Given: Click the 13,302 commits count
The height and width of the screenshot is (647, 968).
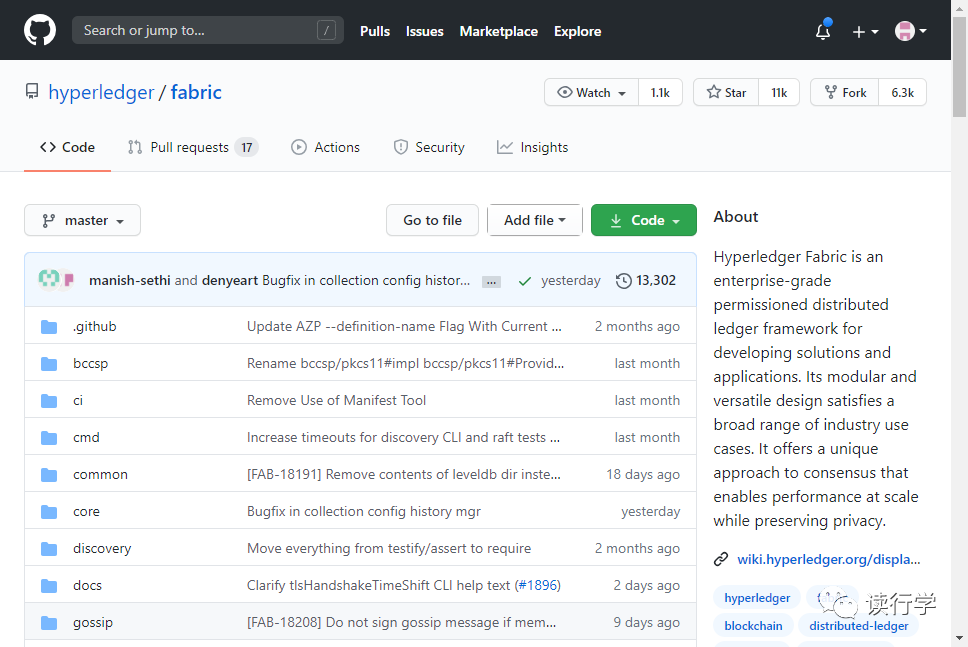Looking at the screenshot, I should pyautogui.click(x=656, y=280).
